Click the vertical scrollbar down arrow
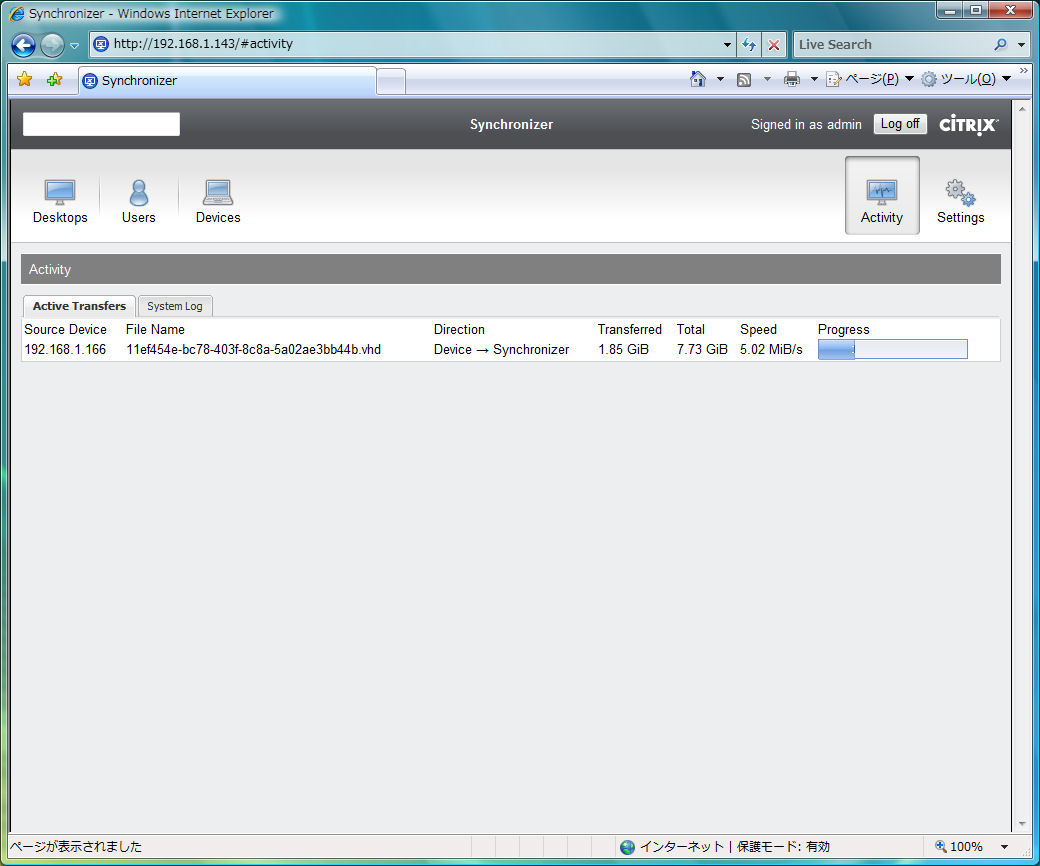The height and width of the screenshot is (866, 1040). click(x=1022, y=824)
